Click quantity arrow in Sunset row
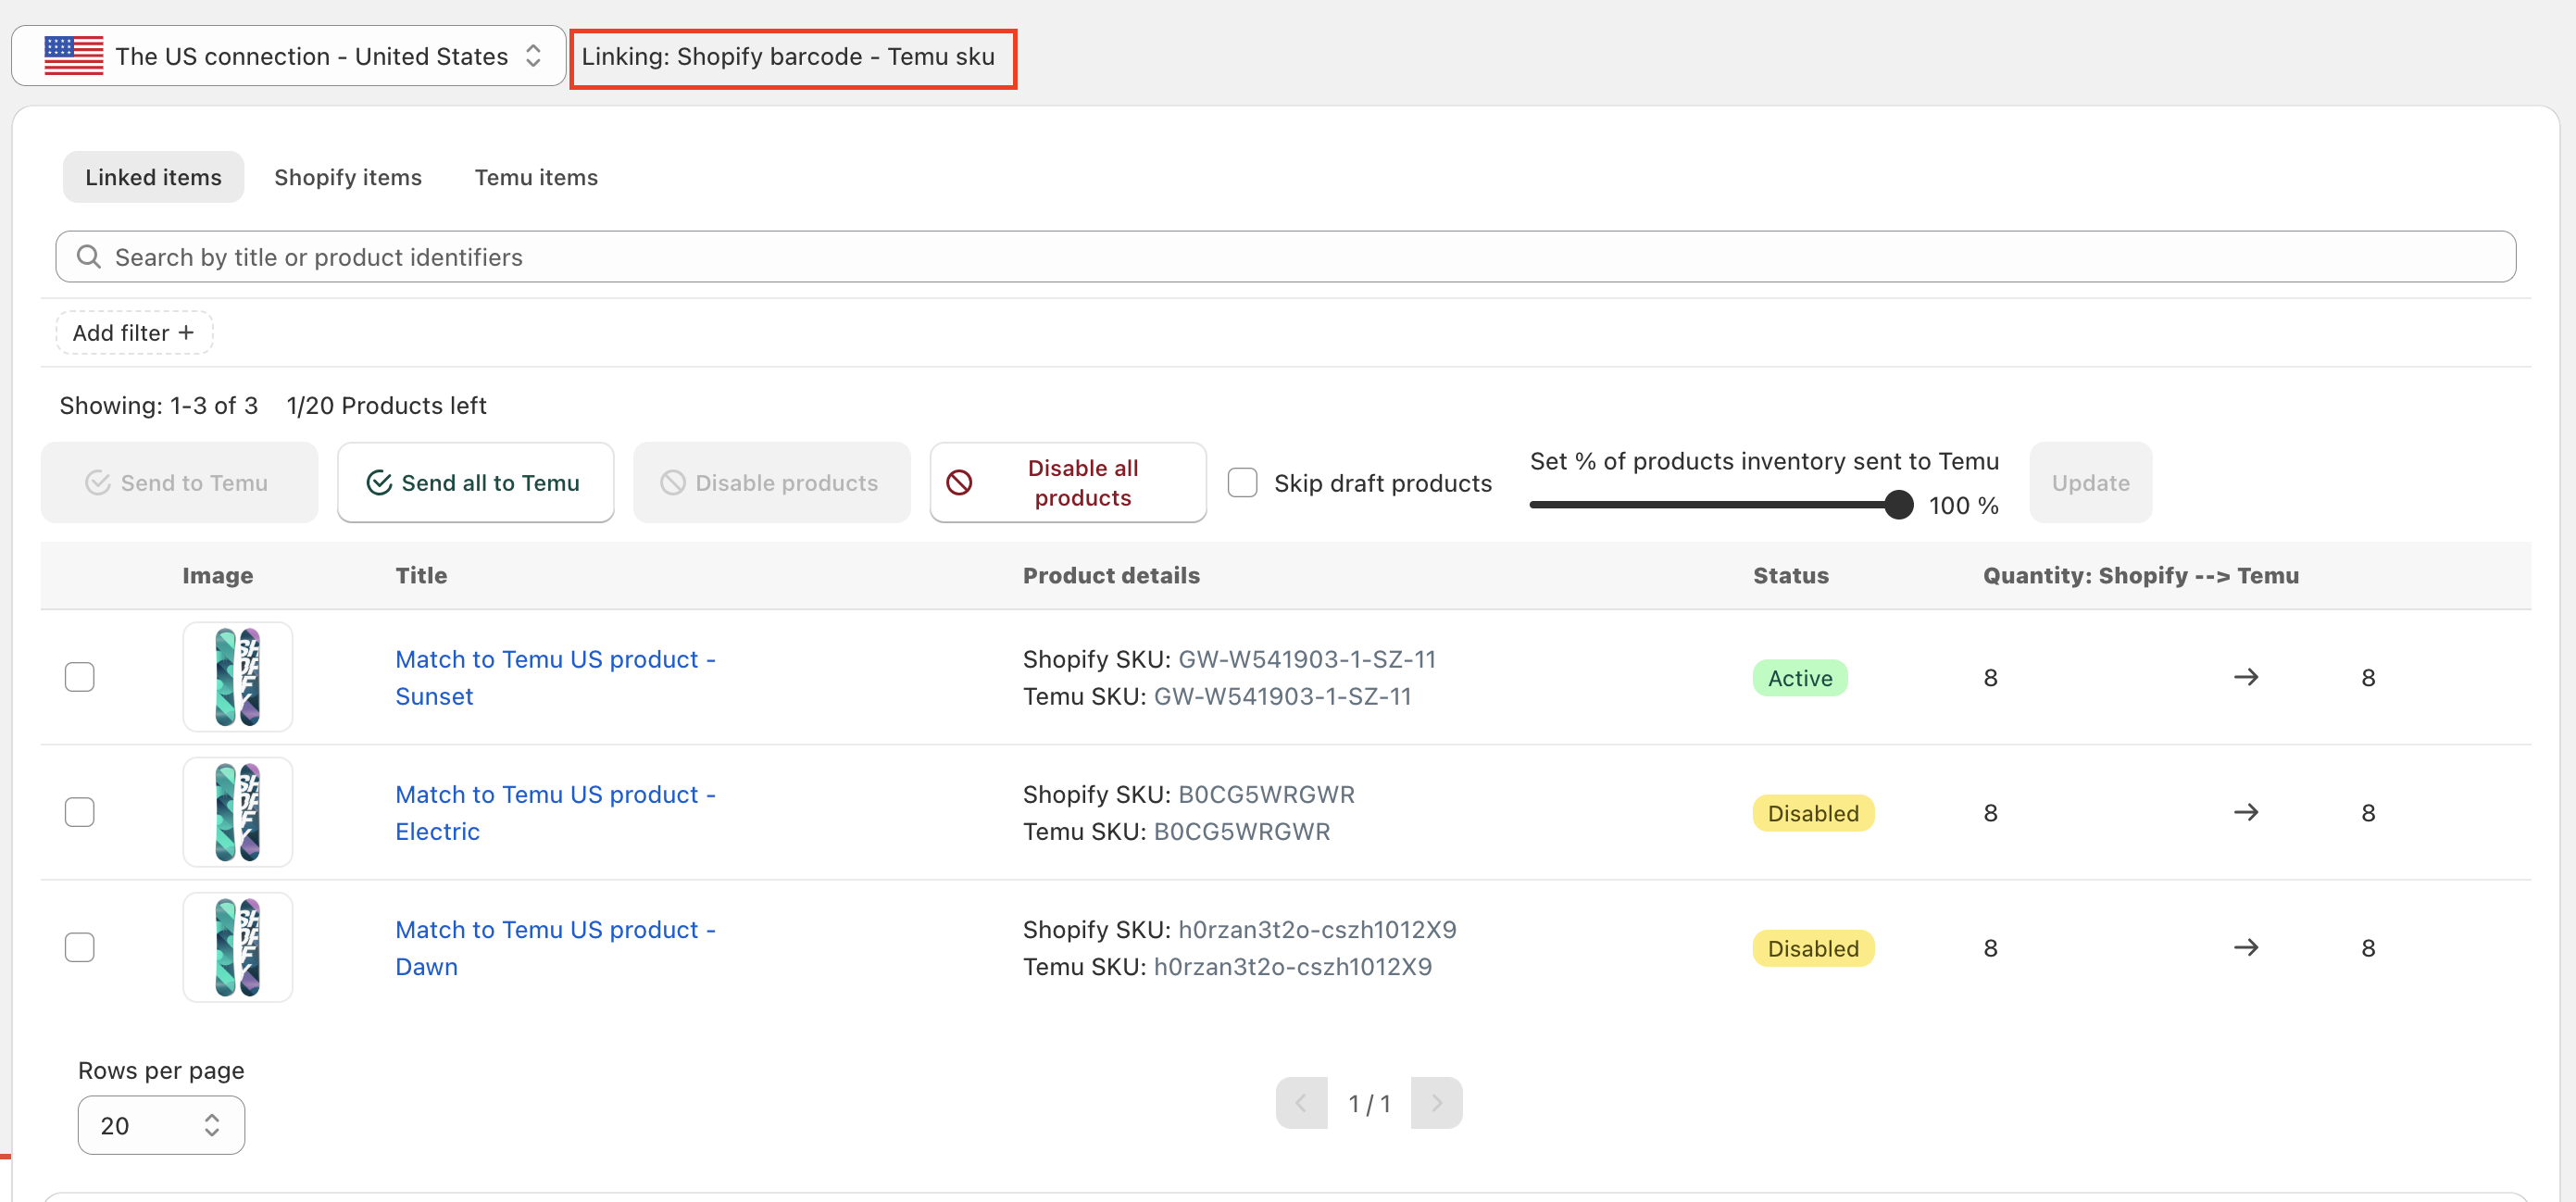Screen dimensions: 2576x1202 (x=2245, y=677)
